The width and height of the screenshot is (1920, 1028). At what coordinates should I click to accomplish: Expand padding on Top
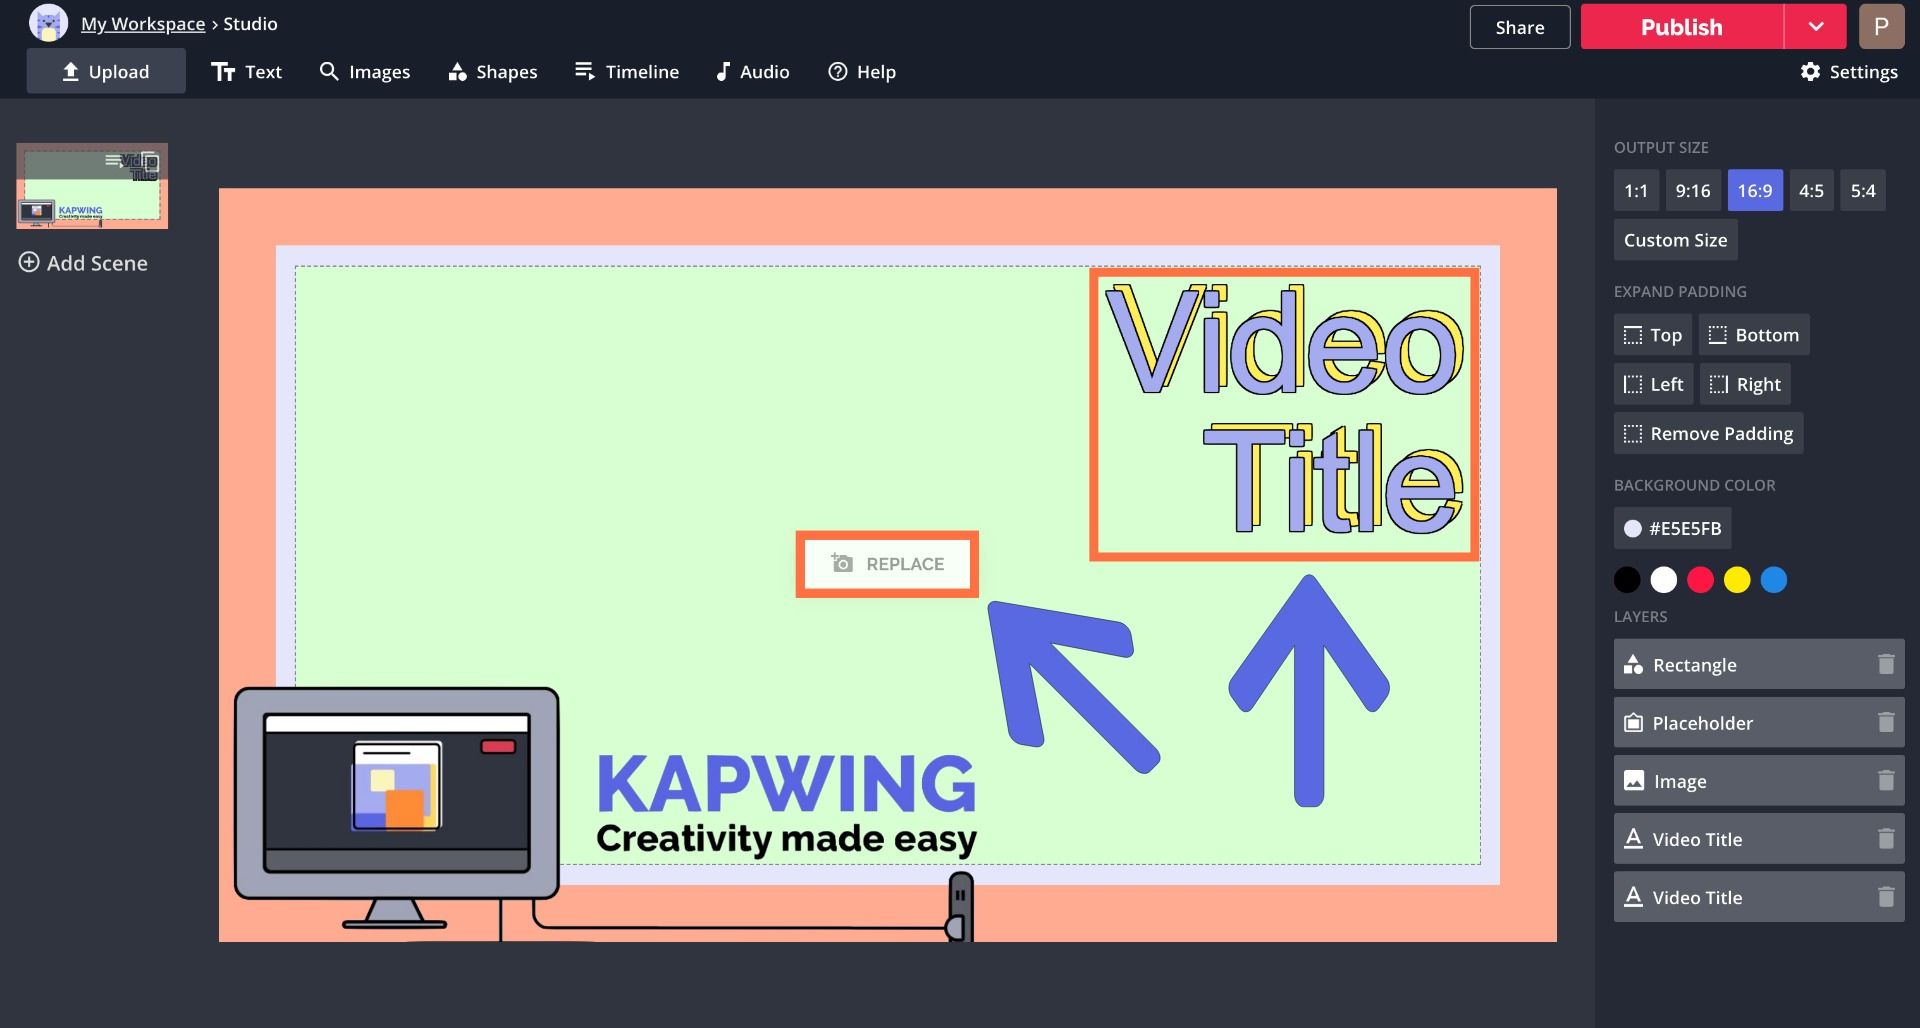click(x=1653, y=335)
